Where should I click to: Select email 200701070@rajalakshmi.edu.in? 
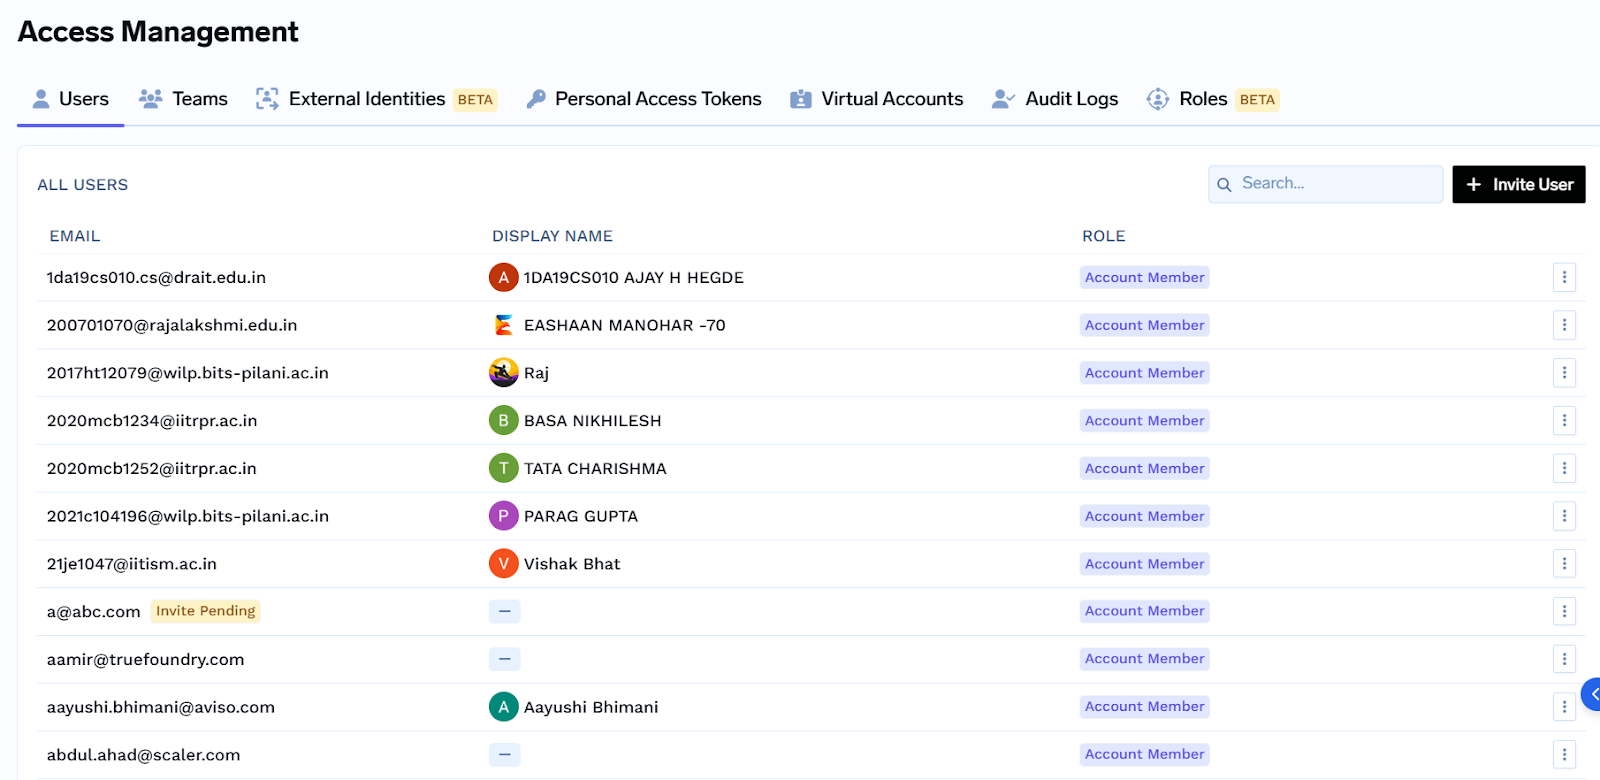172,326
